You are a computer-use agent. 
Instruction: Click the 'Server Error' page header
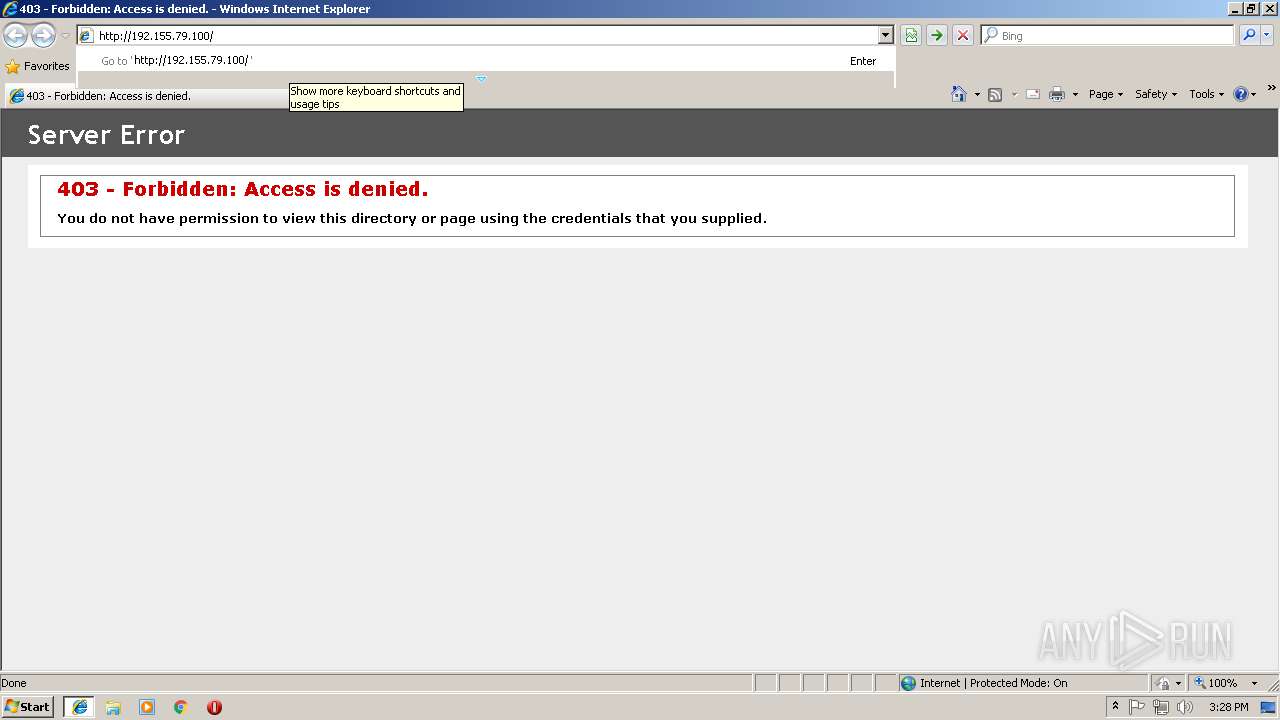tap(106, 135)
